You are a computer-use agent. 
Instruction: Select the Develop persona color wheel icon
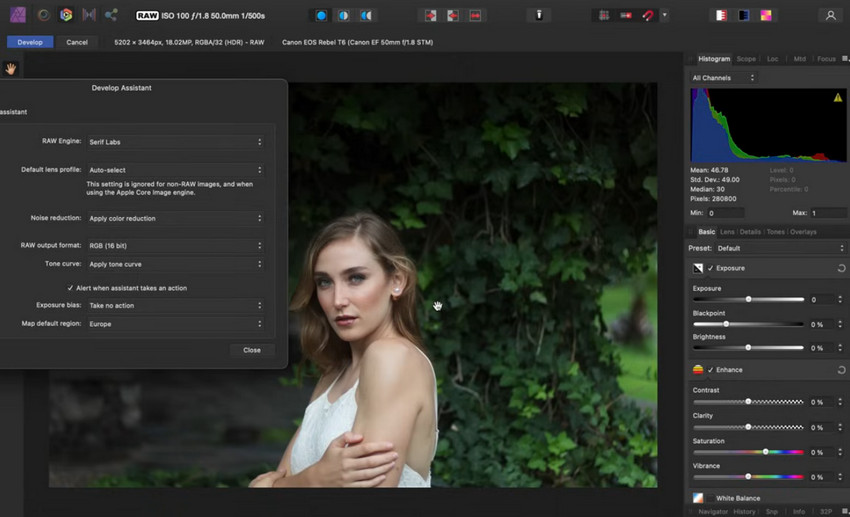[x=66, y=15]
